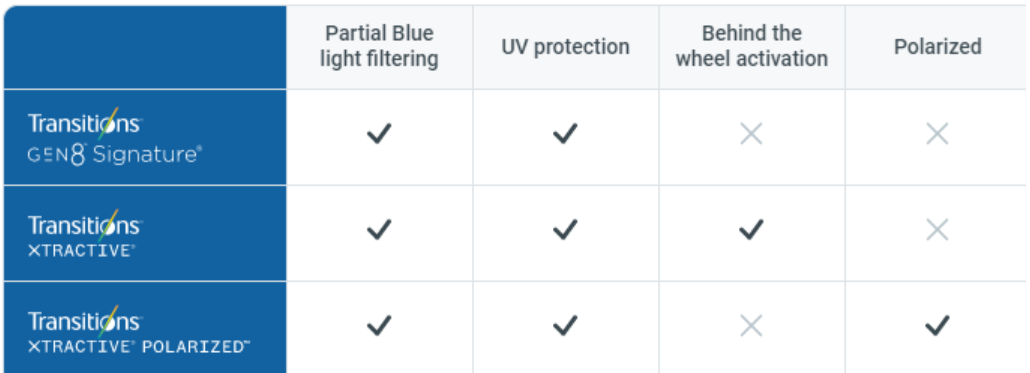Click the Transitions XTRActive logo

85,233
